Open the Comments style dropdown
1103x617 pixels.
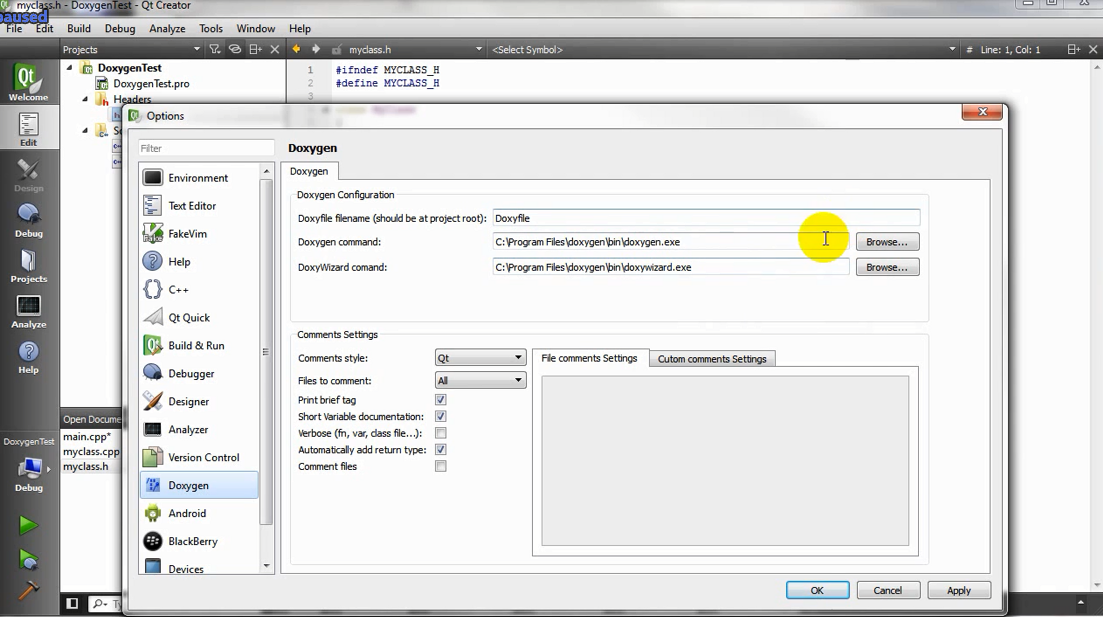pyautogui.click(x=480, y=358)
